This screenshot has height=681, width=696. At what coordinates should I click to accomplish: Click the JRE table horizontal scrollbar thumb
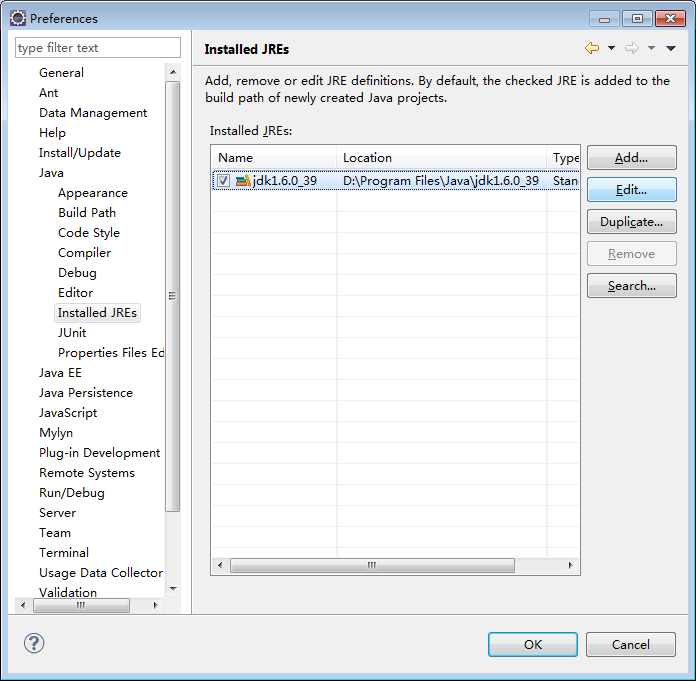(x=372, y=565)
